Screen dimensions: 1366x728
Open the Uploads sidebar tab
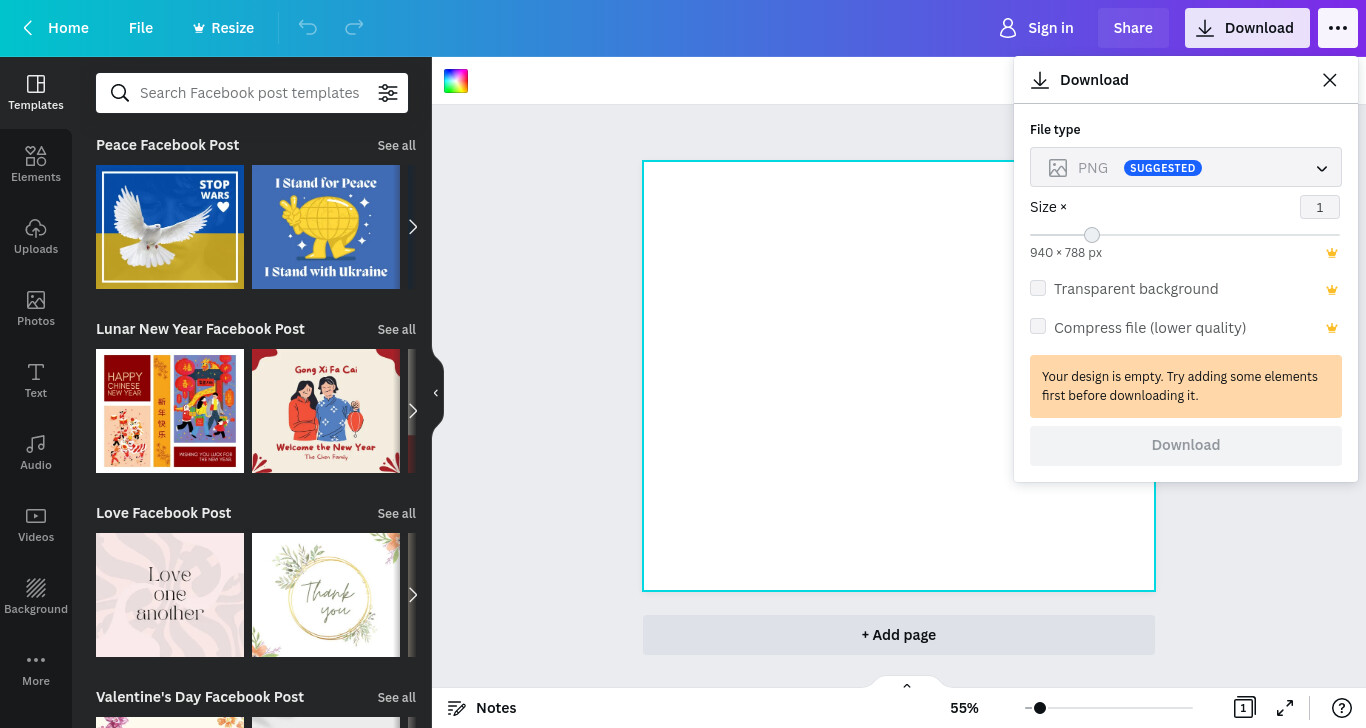pos(36,237)
